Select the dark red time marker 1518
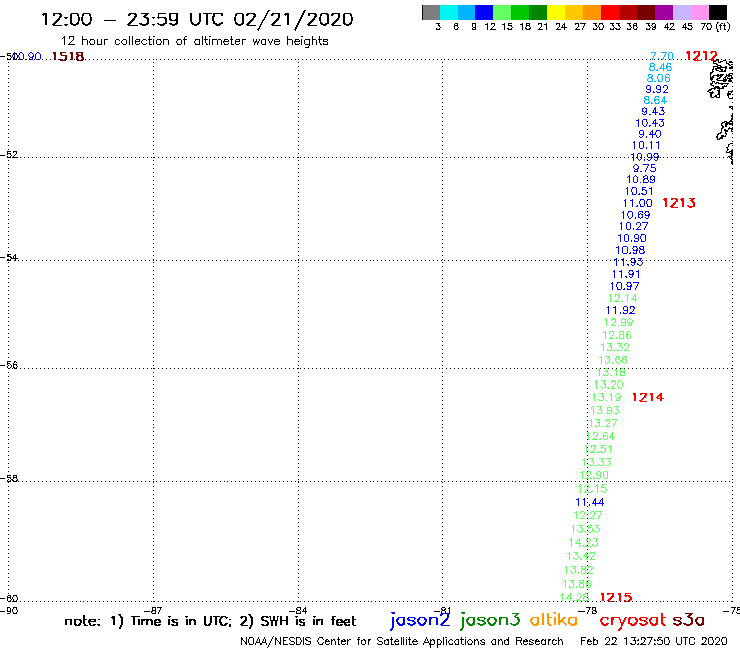Image resolution: width=740 pixels, height=650 pixels. pos(67,57)
